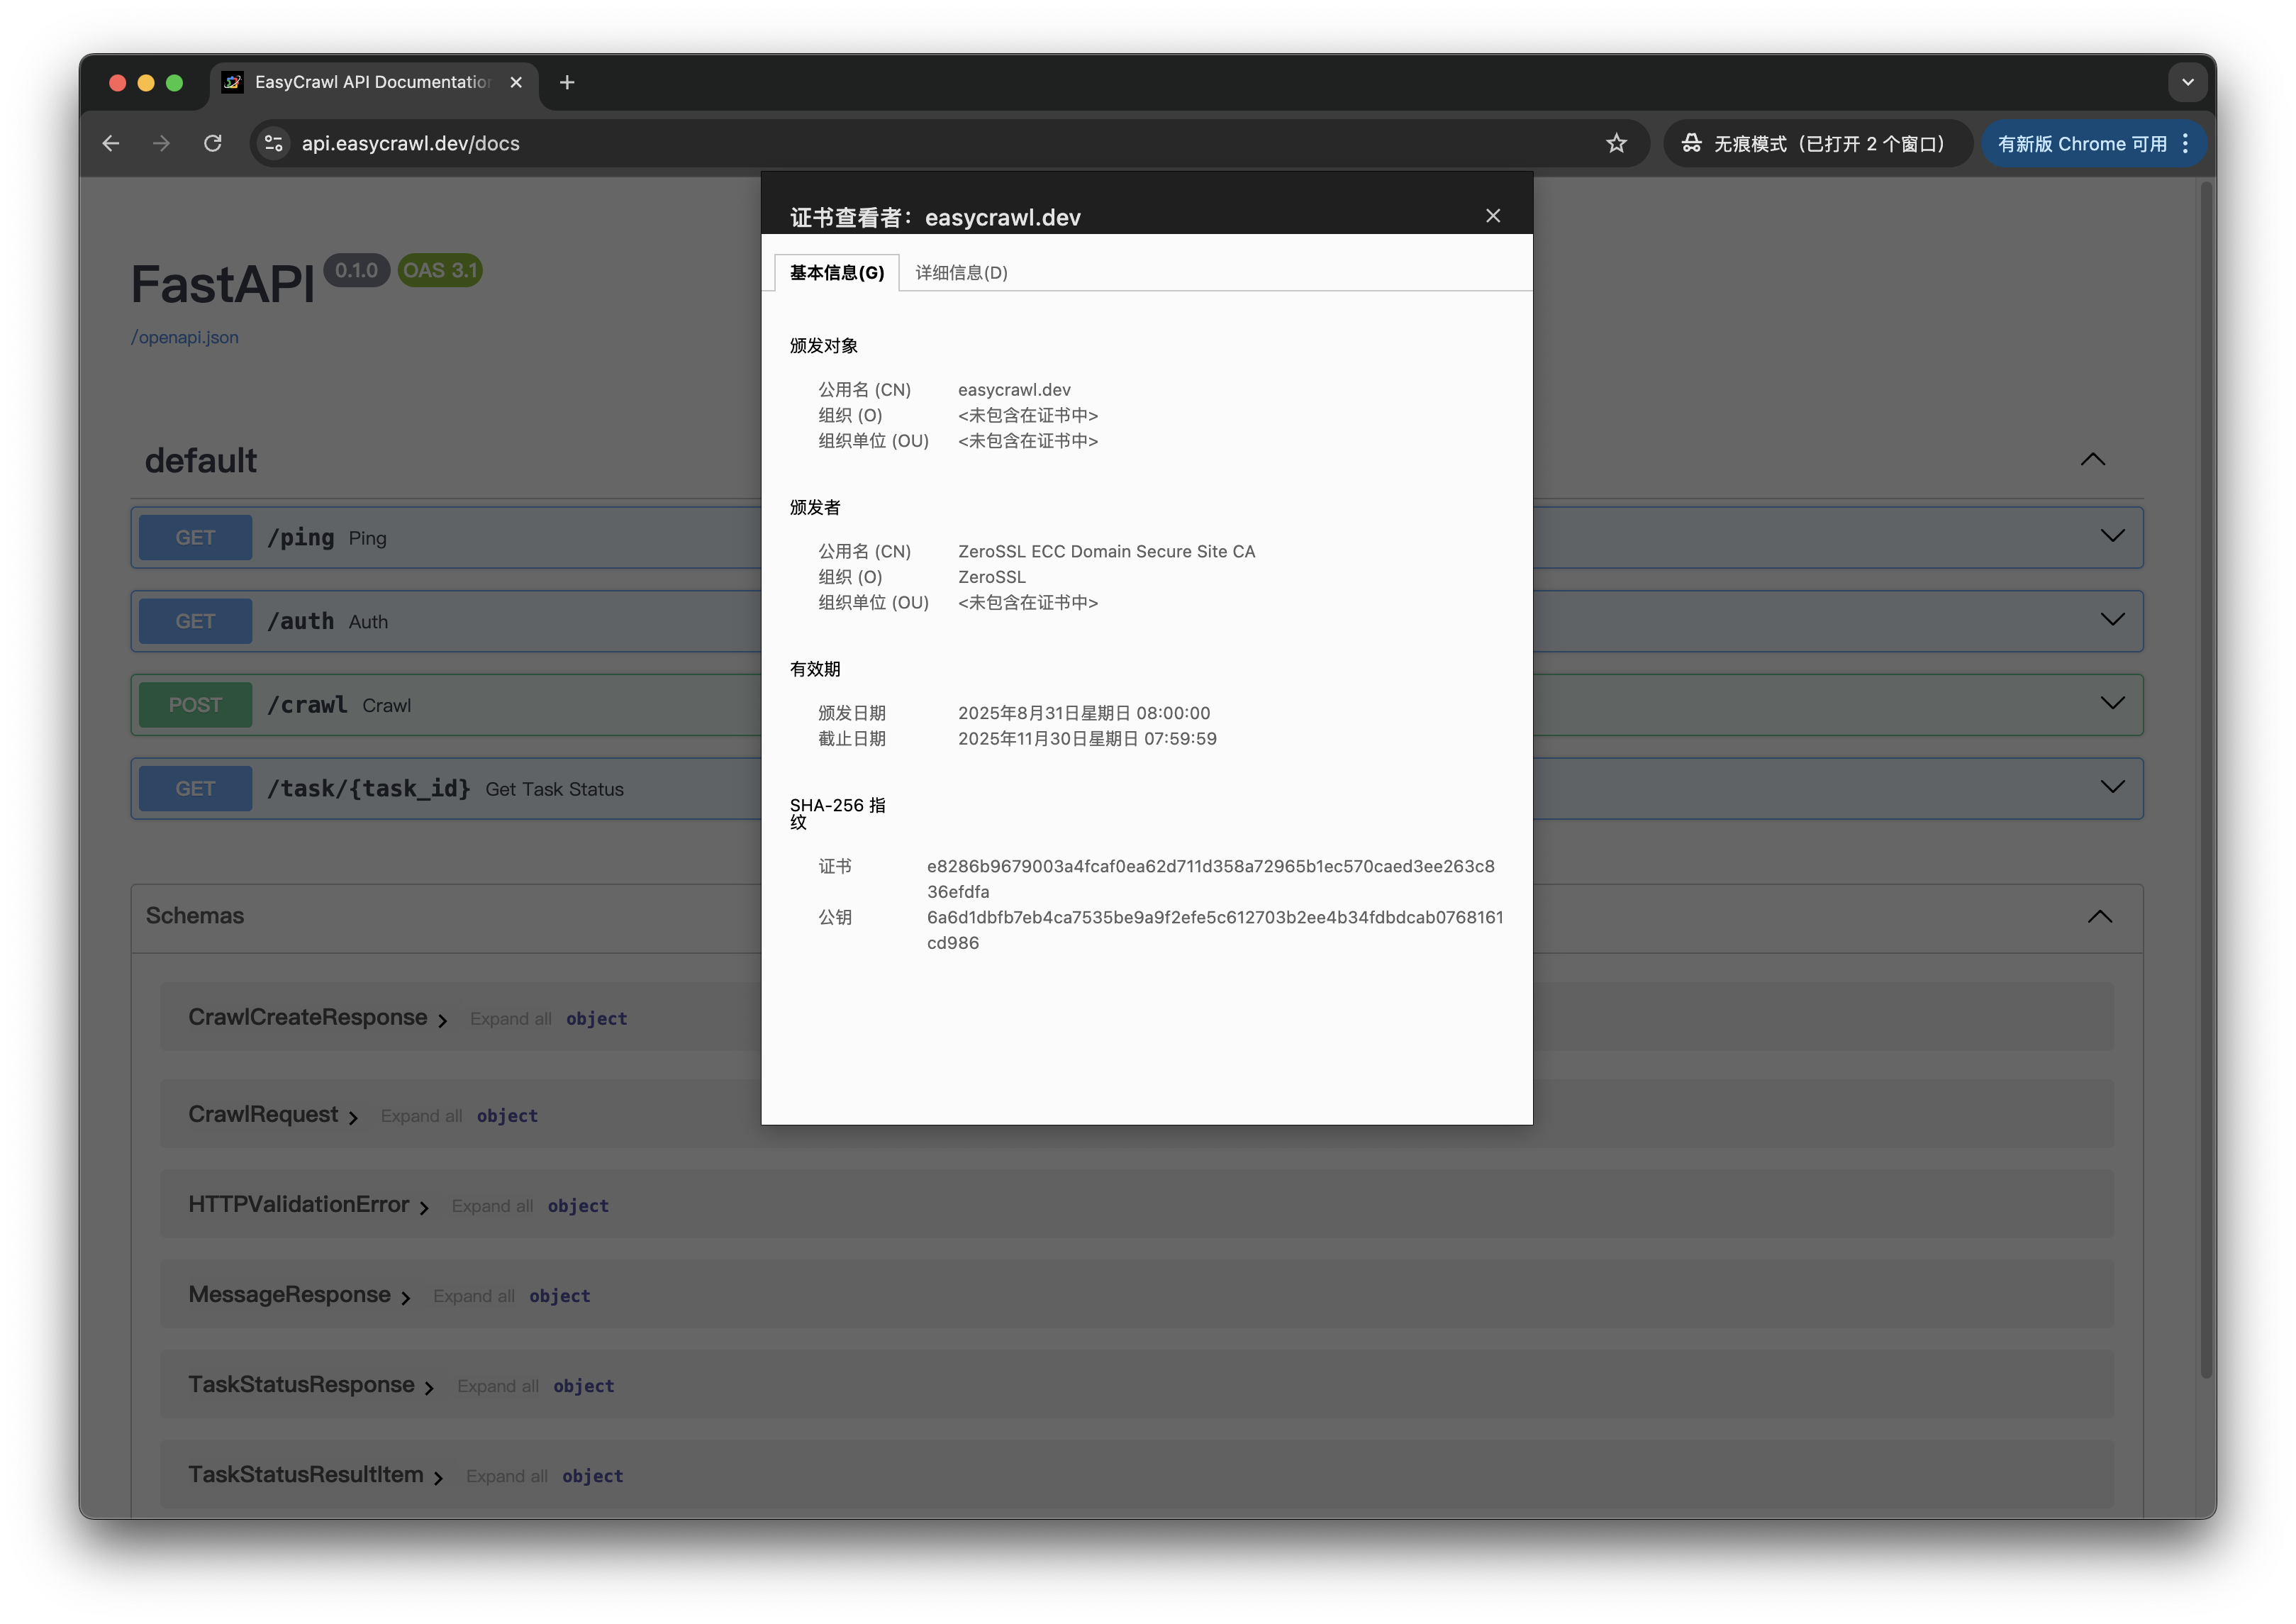Image resolution: width=2296 pixels, height=1624 pixels.
Task: Click Expand all for HTTPValidationError
Action: (x=492, y=1206)
